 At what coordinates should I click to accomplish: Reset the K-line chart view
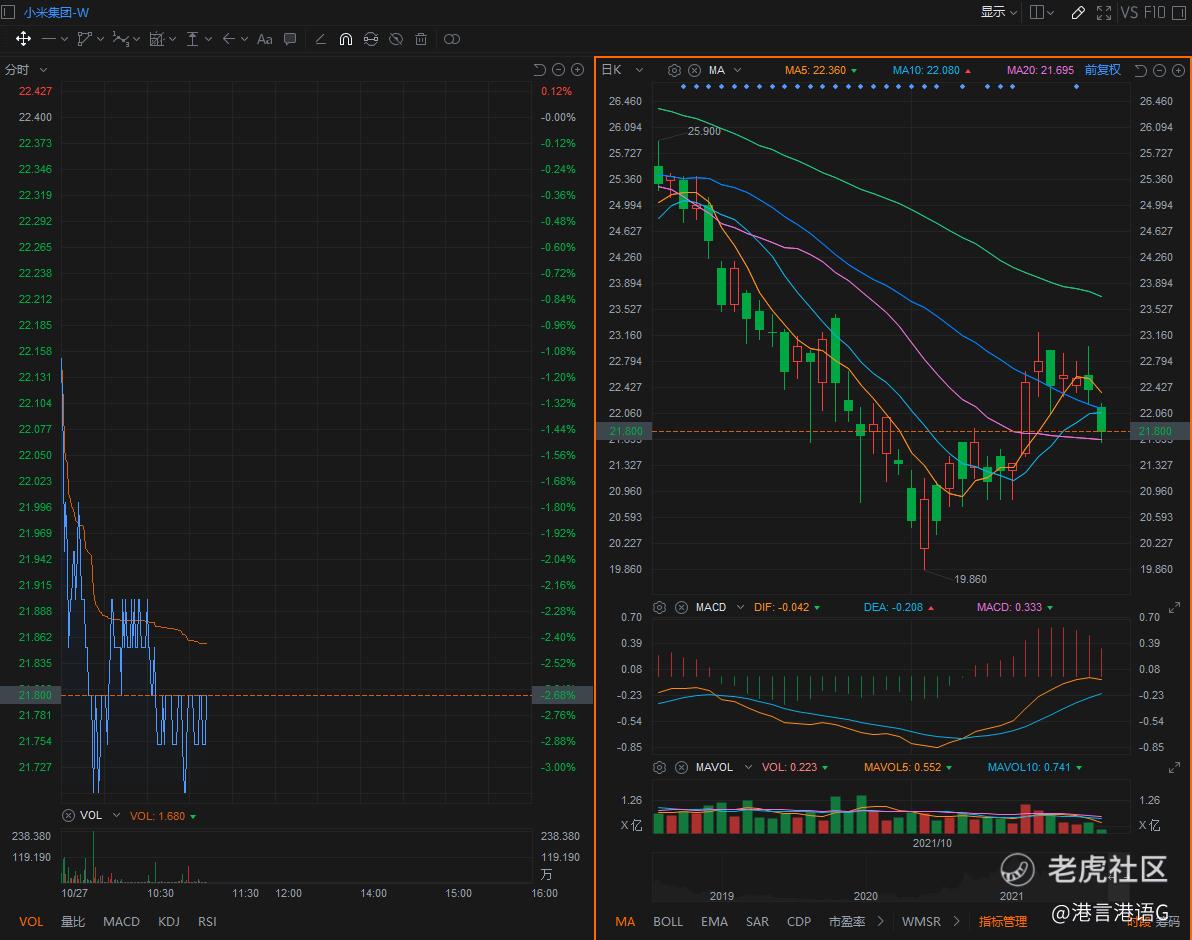(1140, 70)
